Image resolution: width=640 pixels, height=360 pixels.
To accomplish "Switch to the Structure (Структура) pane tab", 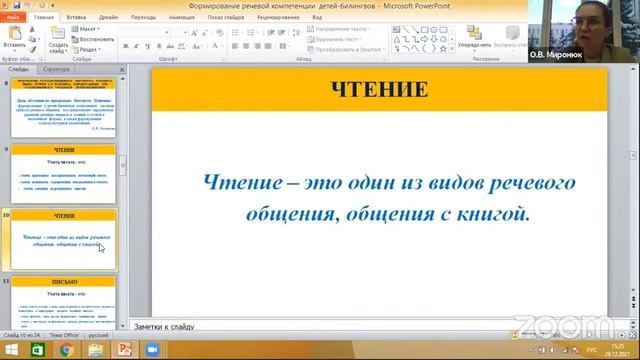I will point(56,69).
